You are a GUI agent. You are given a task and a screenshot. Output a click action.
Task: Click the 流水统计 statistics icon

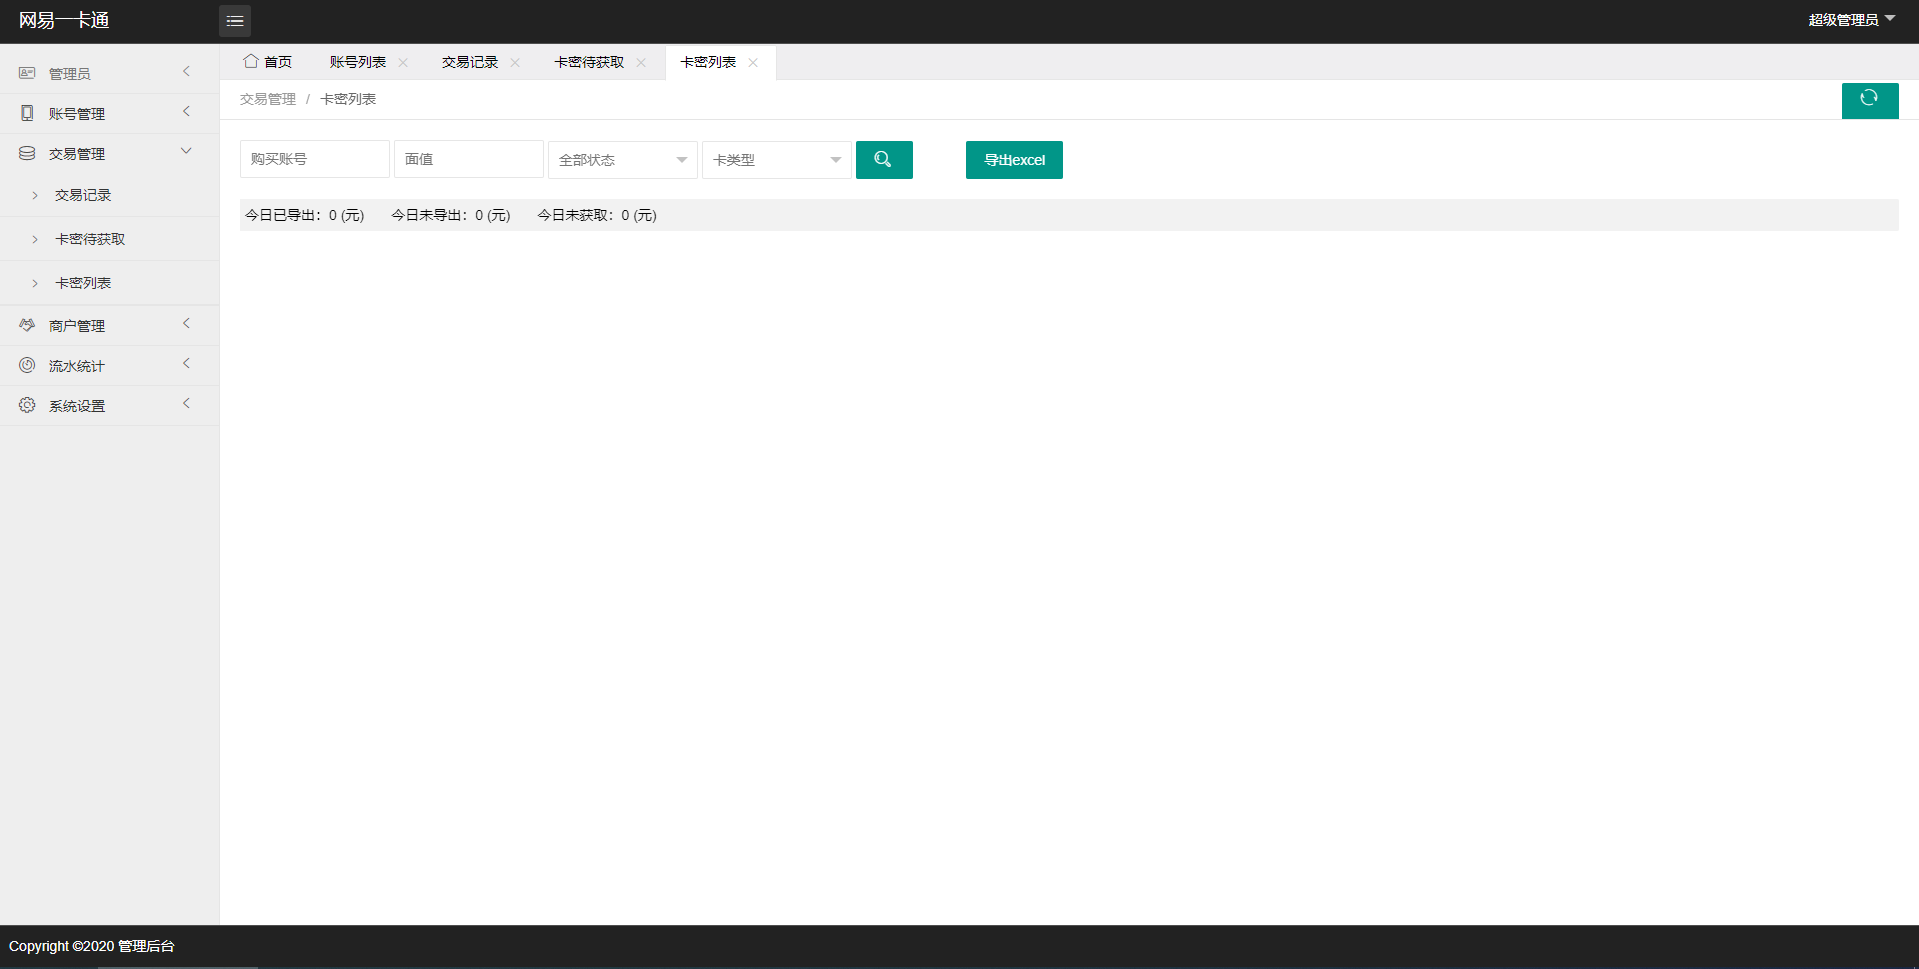pos(27,364)
